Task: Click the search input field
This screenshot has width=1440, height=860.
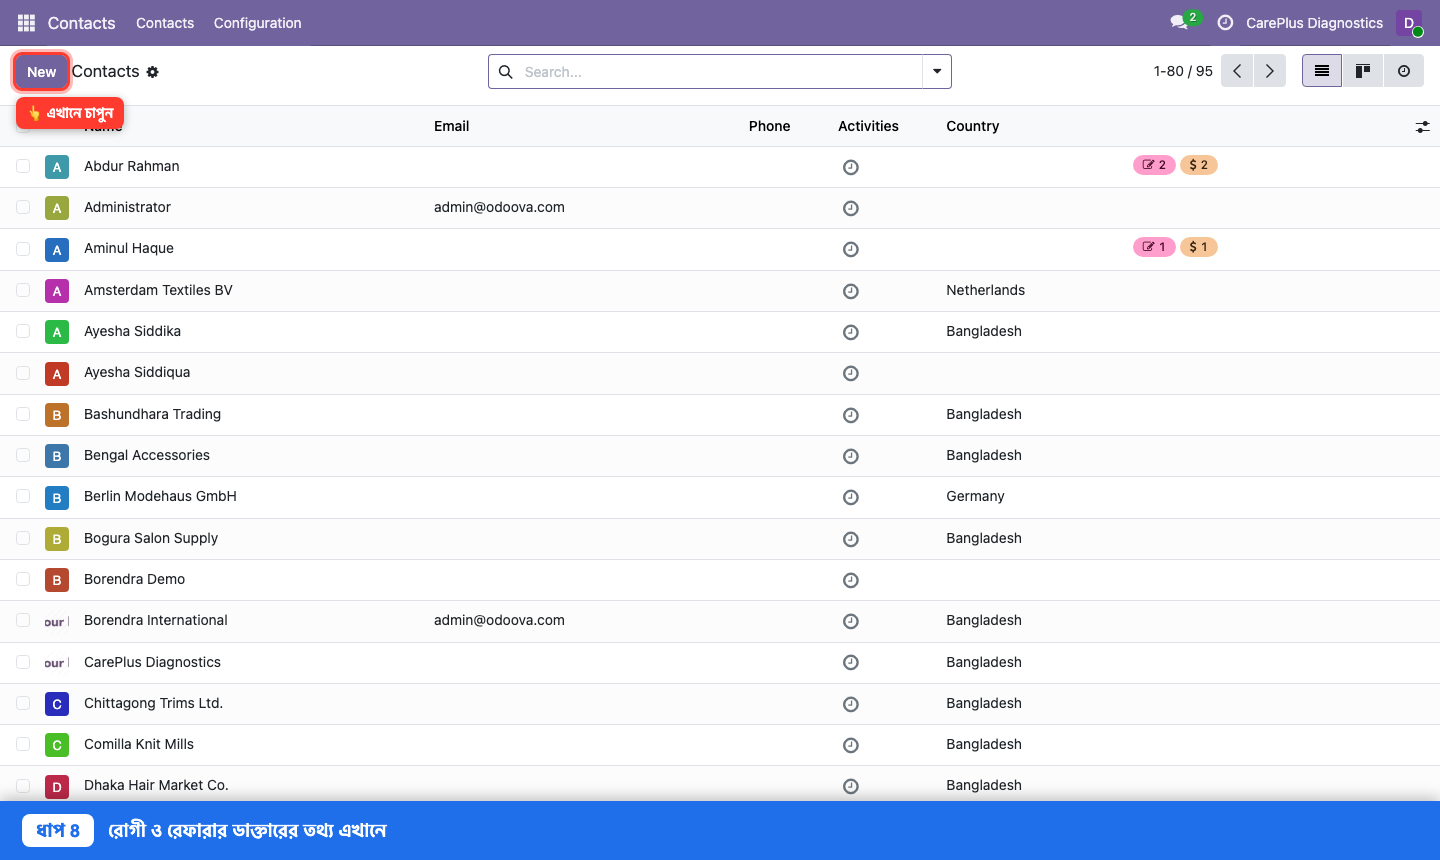Action: [x=720, y=72]
